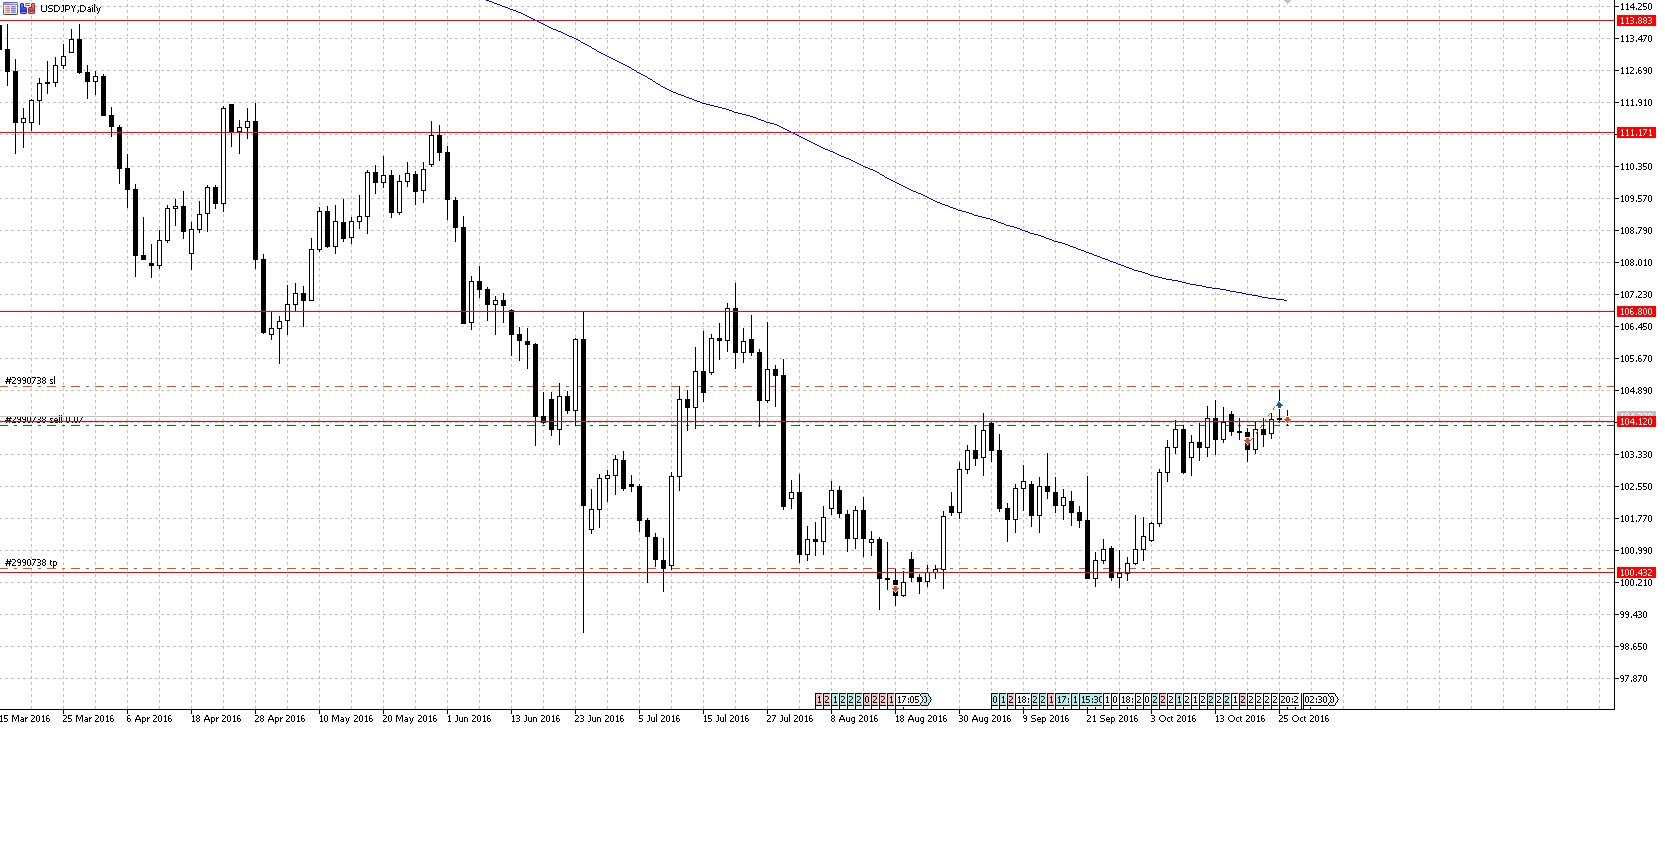Viewport: 1665px width, 847px height.
Task: Click the 104.120 current price label
Action: tap(1635, 422)
